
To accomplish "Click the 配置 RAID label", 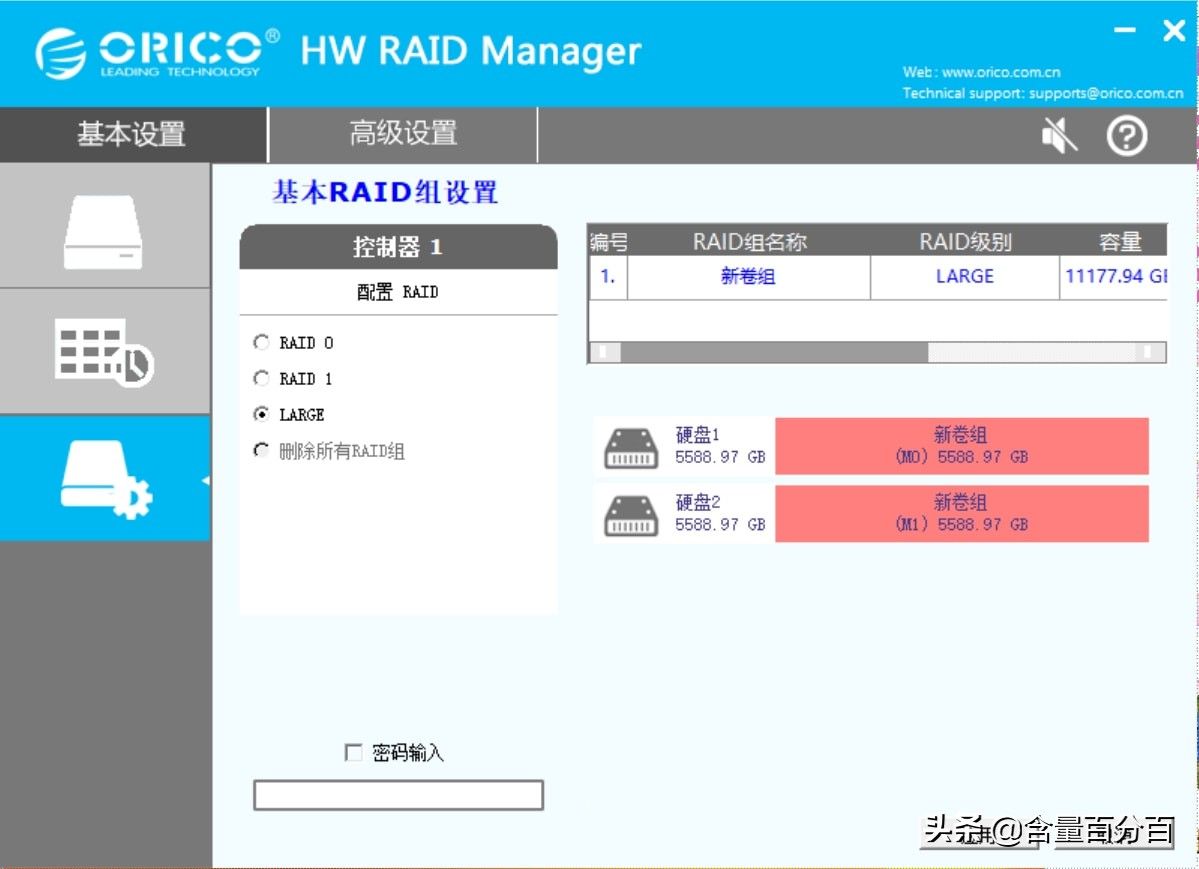I will coord(398,292).
